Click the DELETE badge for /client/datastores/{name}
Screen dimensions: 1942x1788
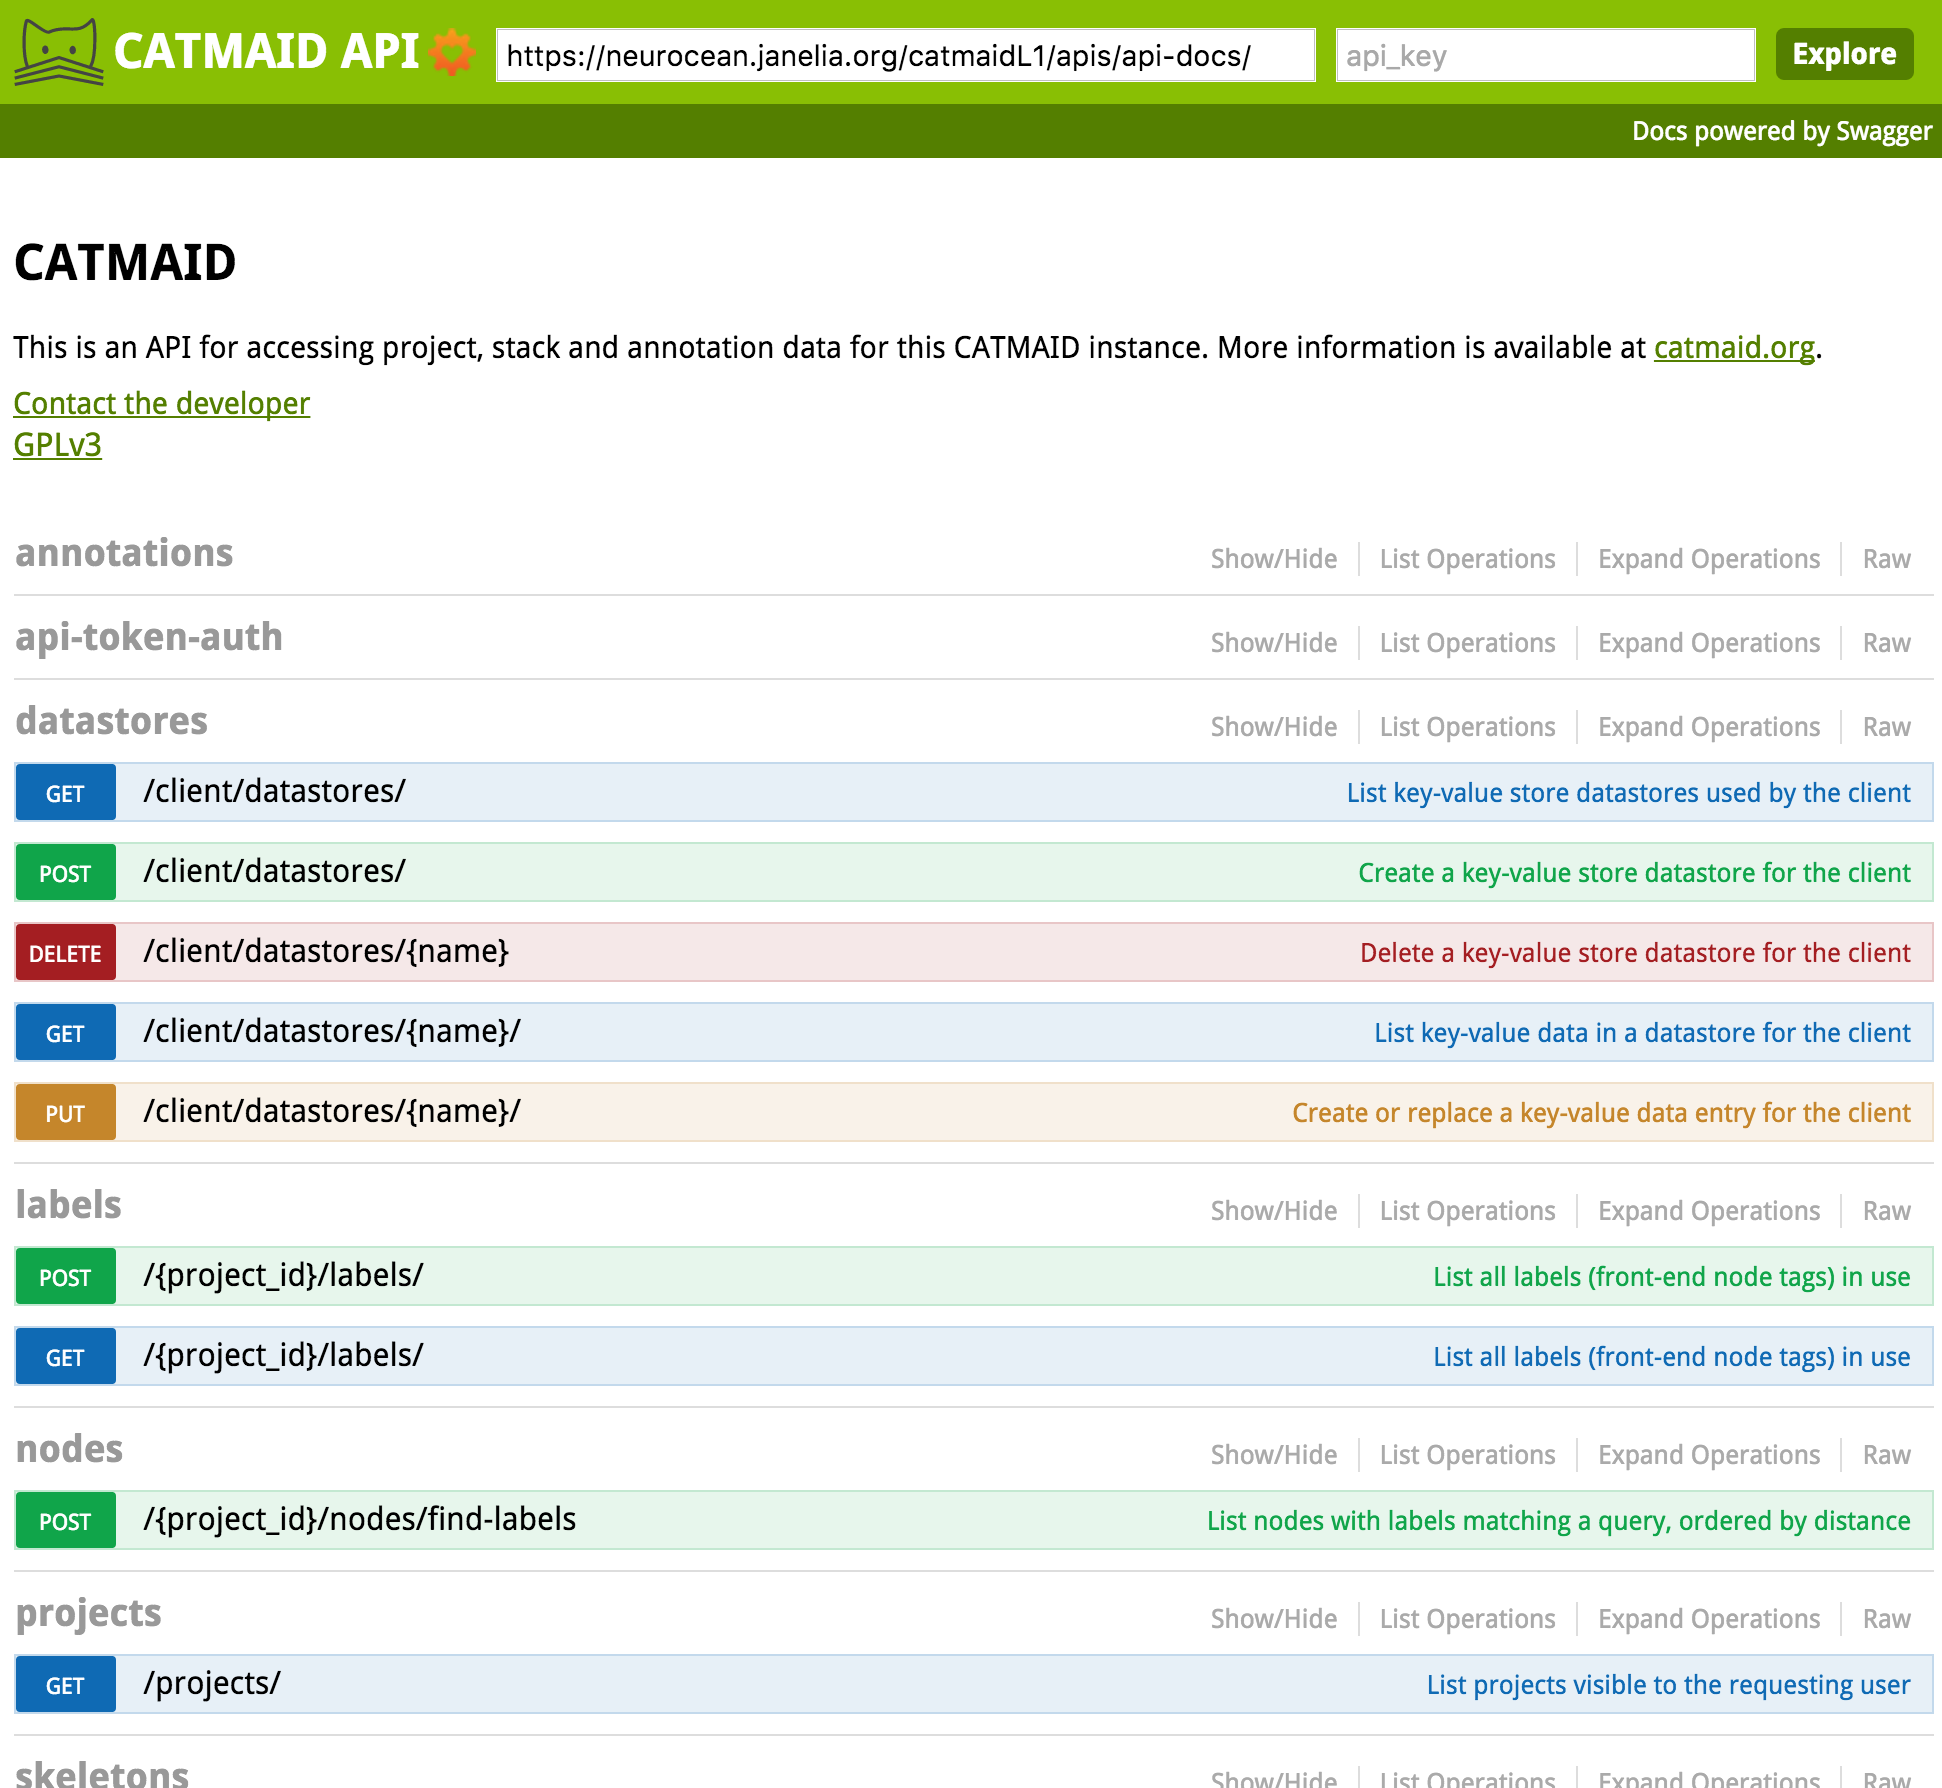[65, 953]
